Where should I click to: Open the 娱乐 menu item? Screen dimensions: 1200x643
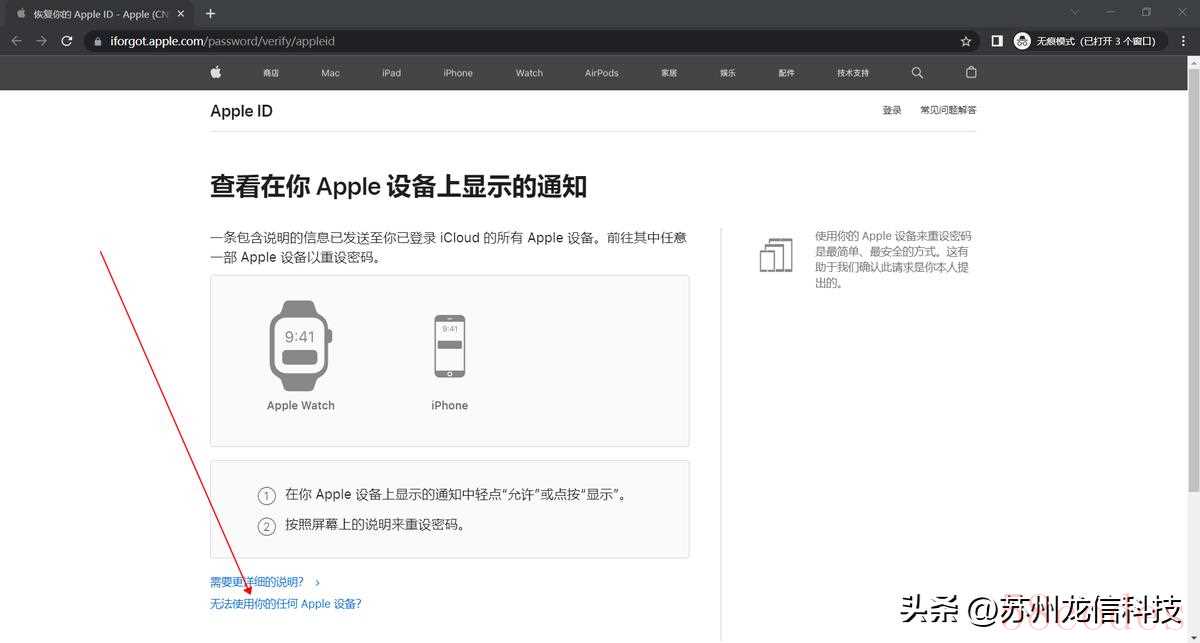click(727, 73)
